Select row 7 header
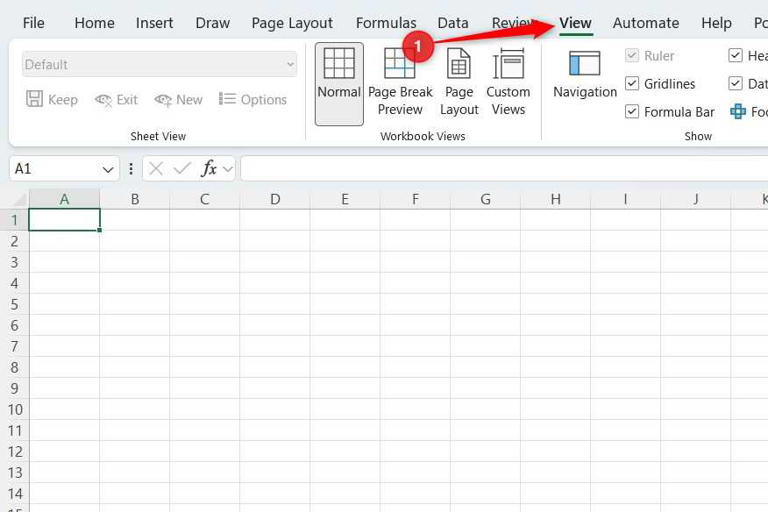Viewport: 768px width, 512px height. point(15,346)
